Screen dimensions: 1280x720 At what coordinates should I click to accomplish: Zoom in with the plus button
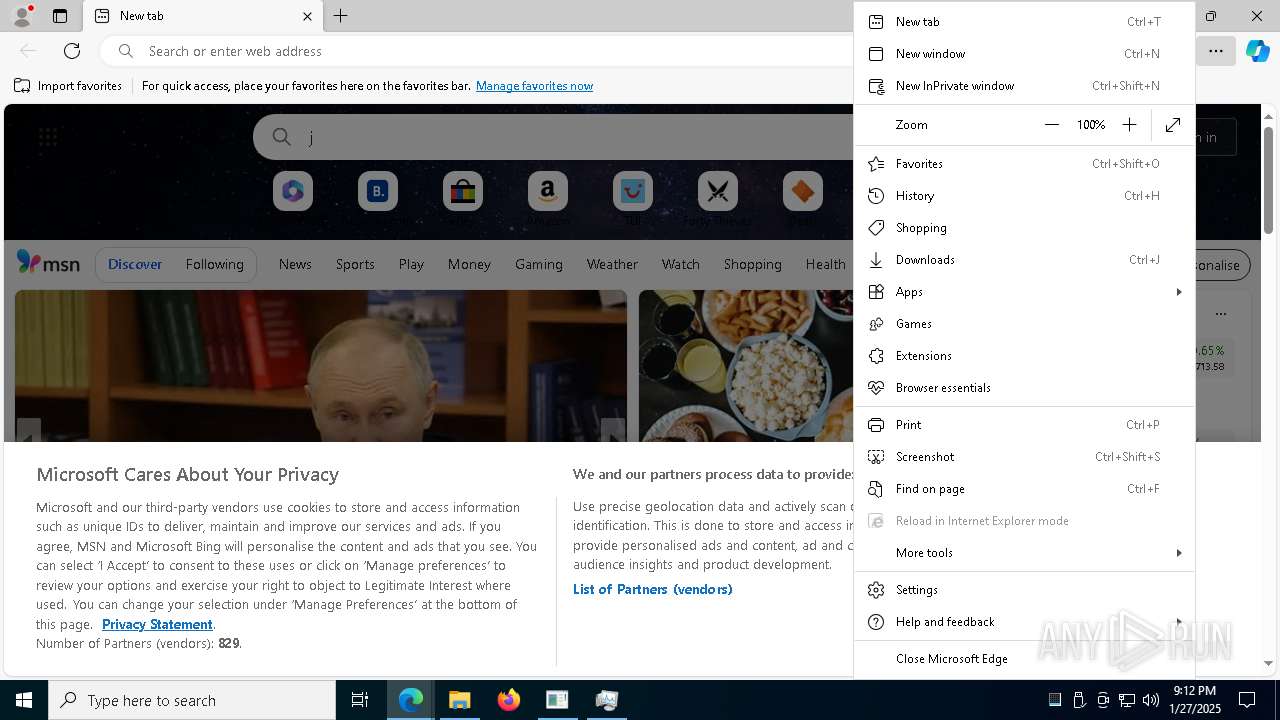(x=1129, y=125)
